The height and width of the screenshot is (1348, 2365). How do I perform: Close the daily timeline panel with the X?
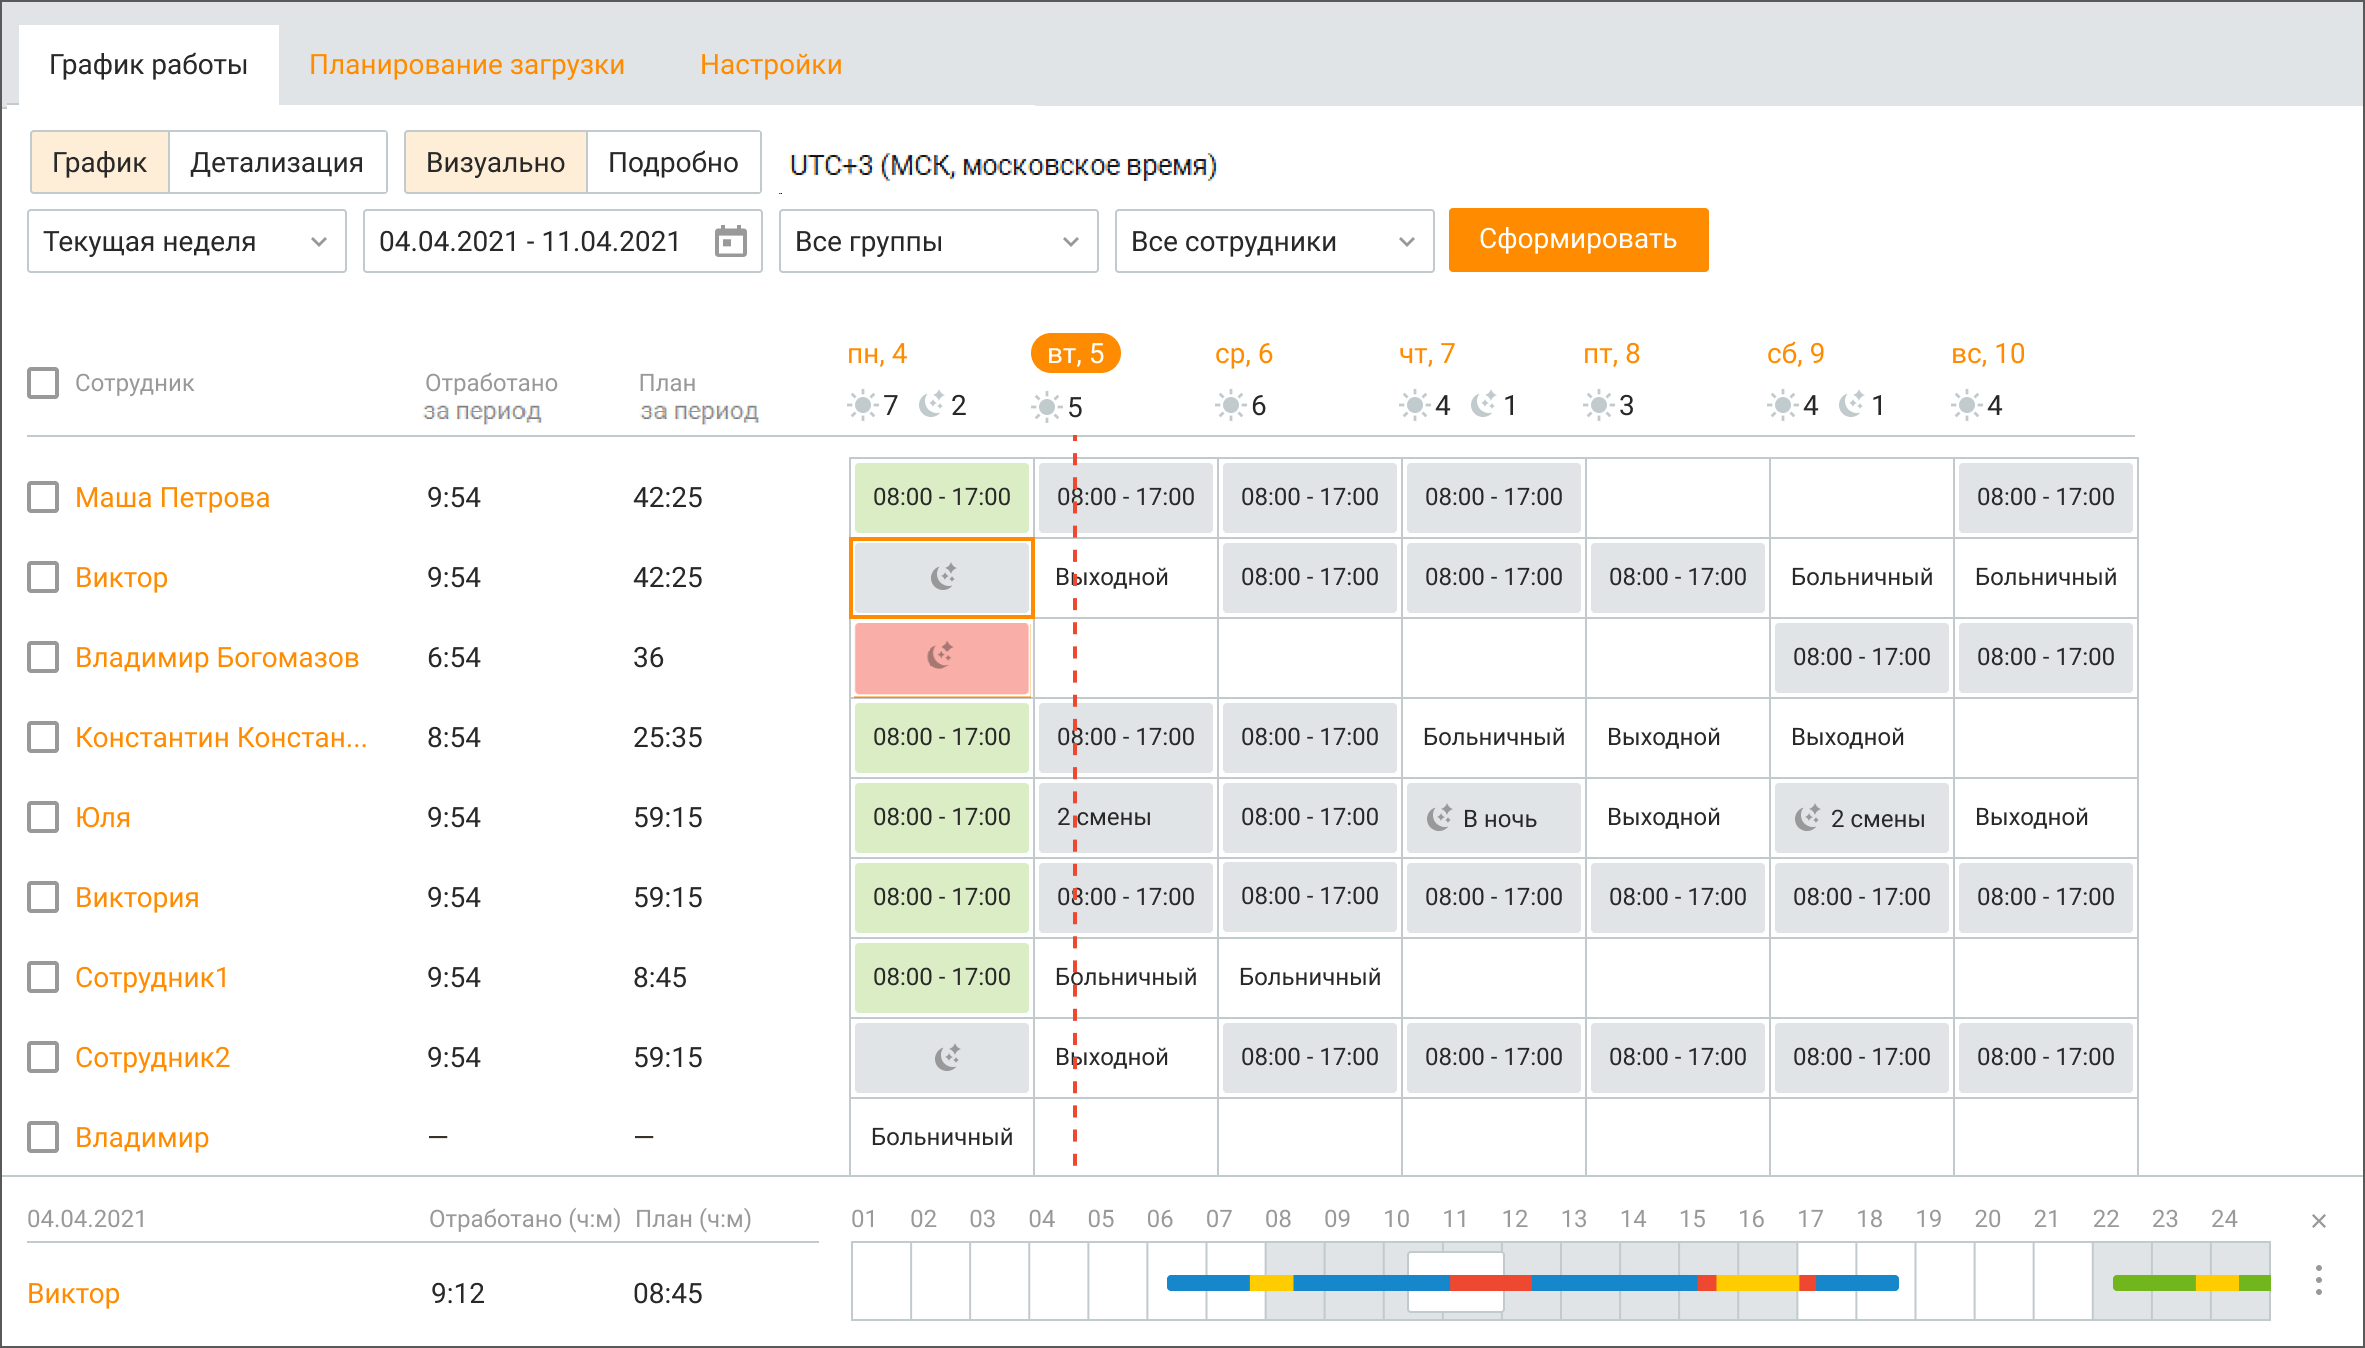[2319, 1220]
